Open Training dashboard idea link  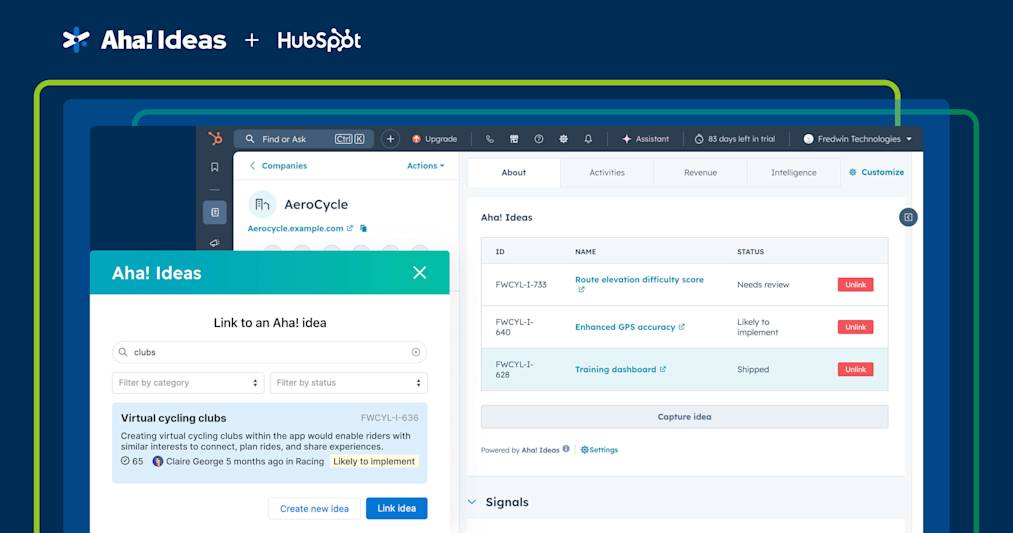[x=615, y=370]
